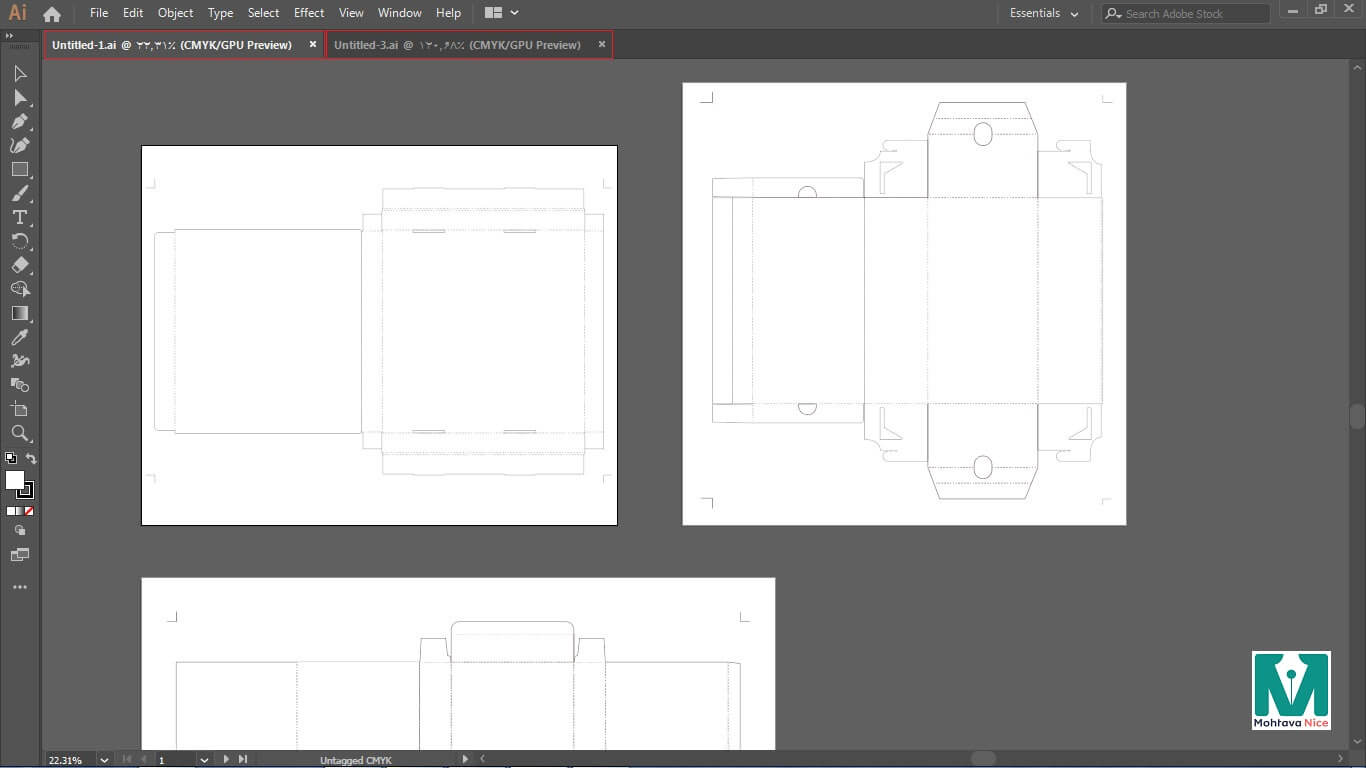1366x768 pixels.
Task: Pick the Rectangle tool
Action: tap(20, 170)
